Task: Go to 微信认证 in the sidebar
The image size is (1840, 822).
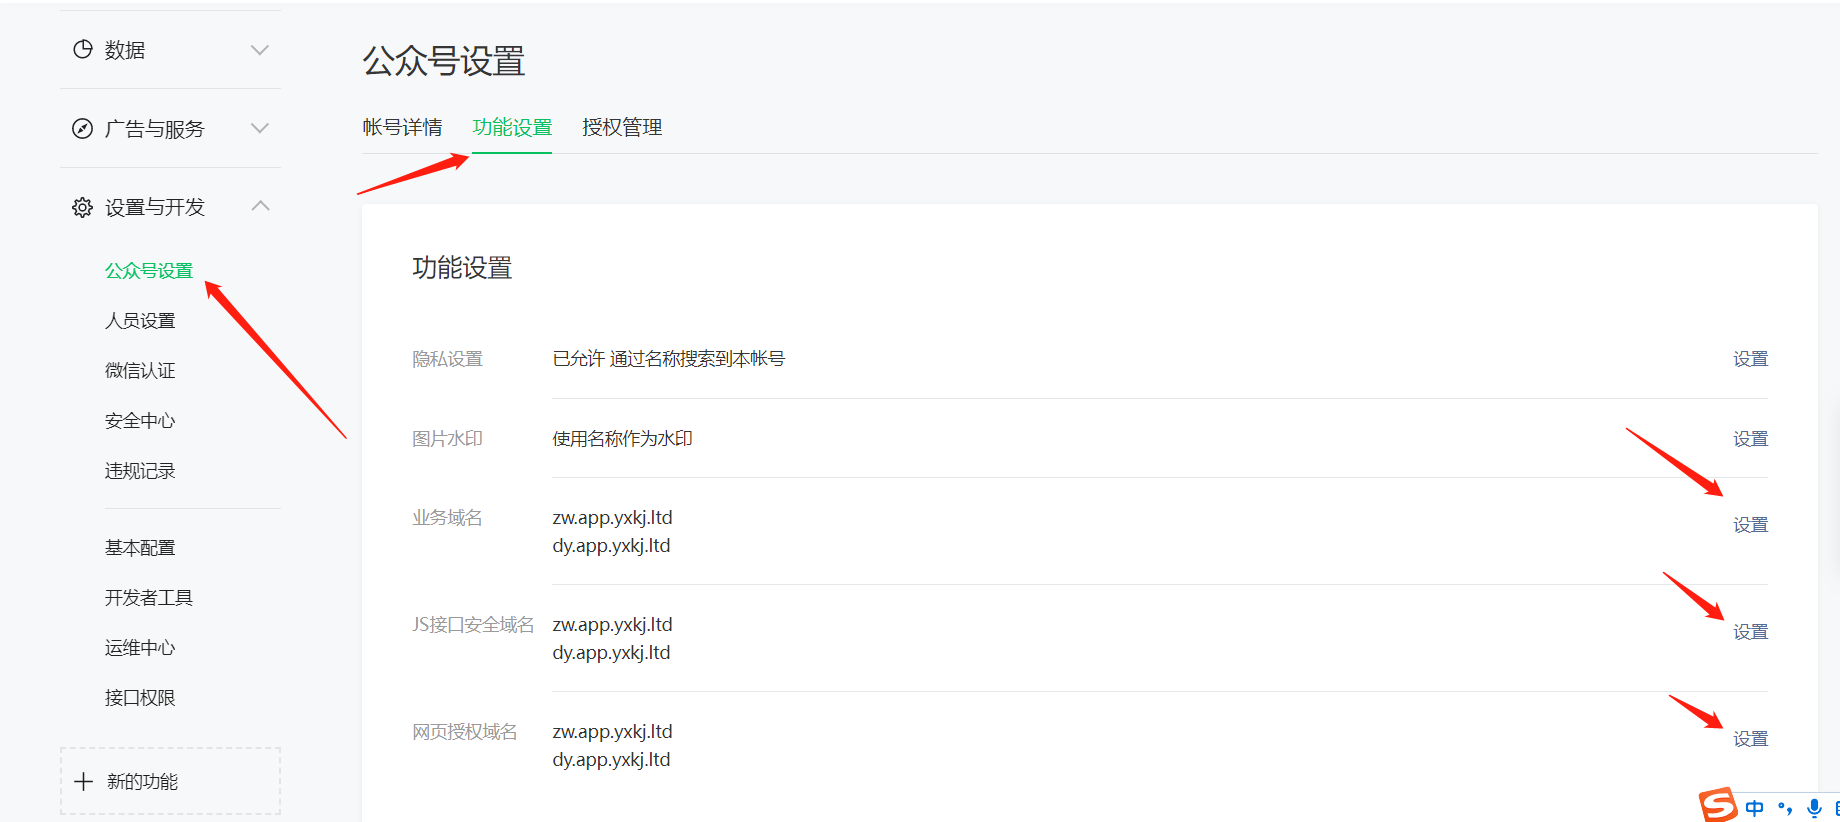Action: (x=140, y=370)
